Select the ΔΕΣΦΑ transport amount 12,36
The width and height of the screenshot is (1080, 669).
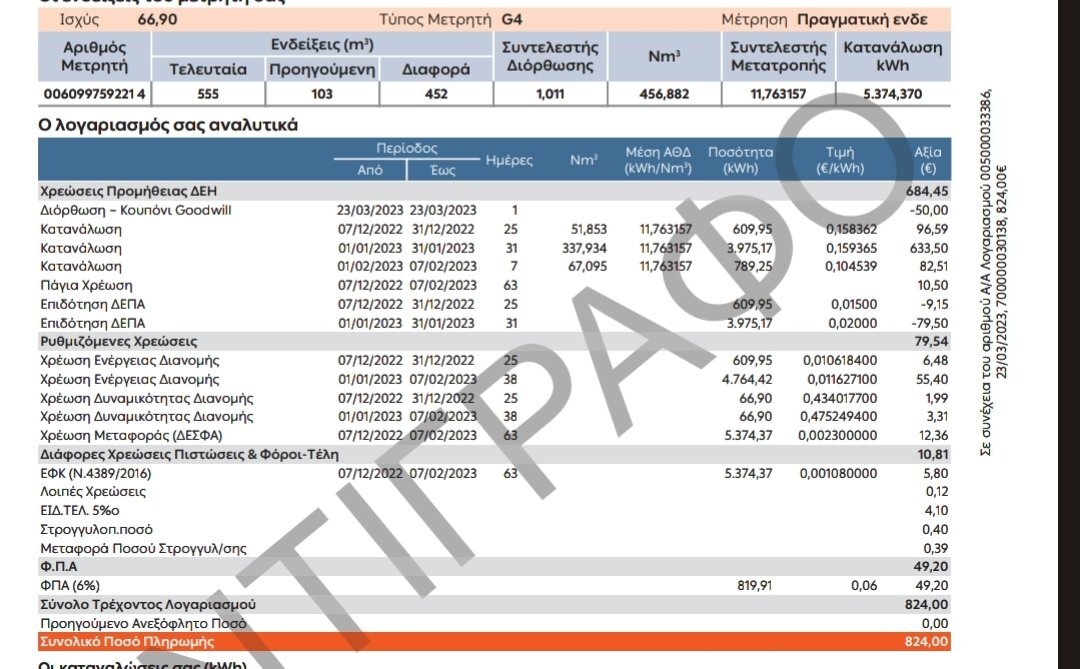(x=933, y=435)
